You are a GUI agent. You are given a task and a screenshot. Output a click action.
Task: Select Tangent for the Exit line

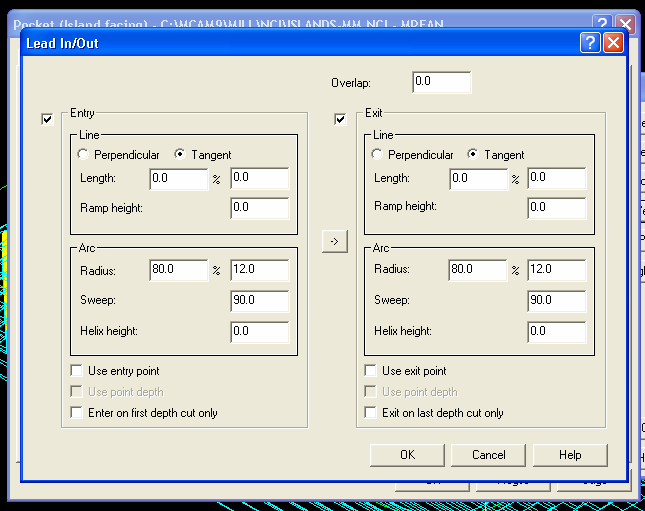click(473, 154)
